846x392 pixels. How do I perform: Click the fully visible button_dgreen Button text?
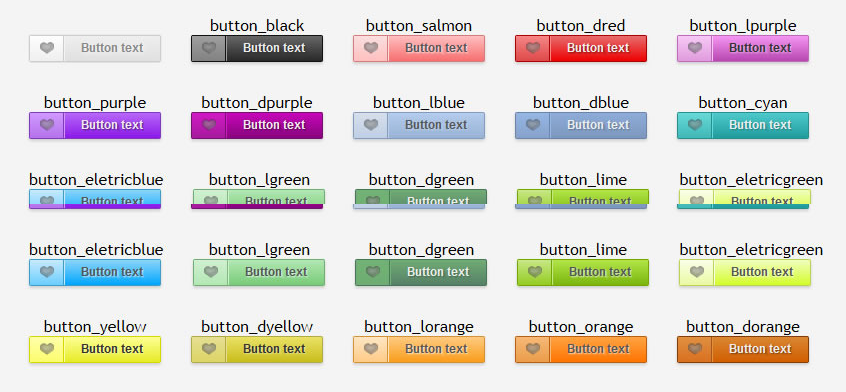tap(438, 272)
